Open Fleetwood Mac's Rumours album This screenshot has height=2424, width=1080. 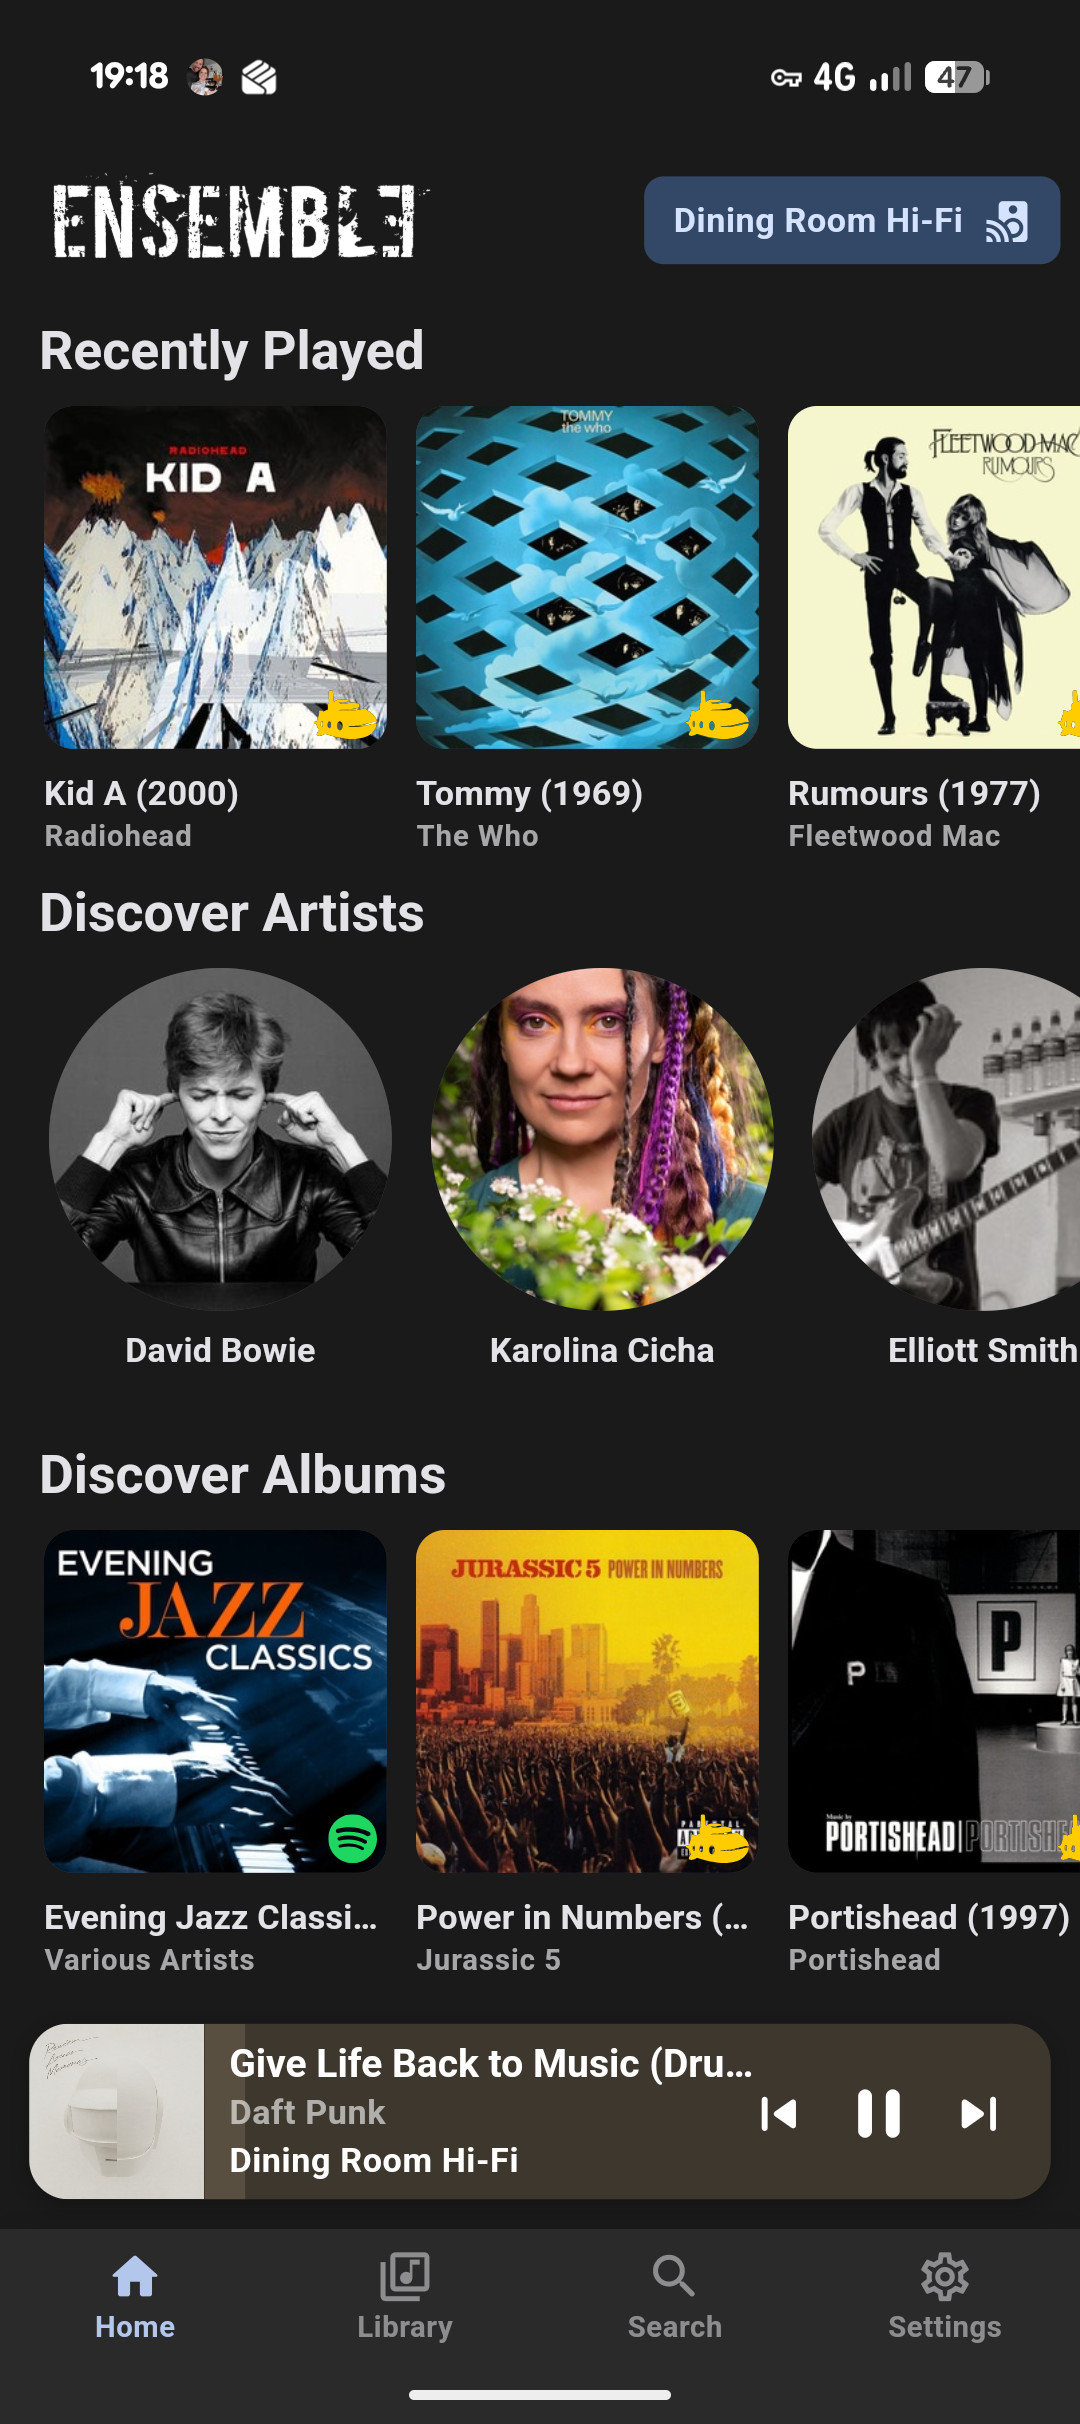[933, 577]
